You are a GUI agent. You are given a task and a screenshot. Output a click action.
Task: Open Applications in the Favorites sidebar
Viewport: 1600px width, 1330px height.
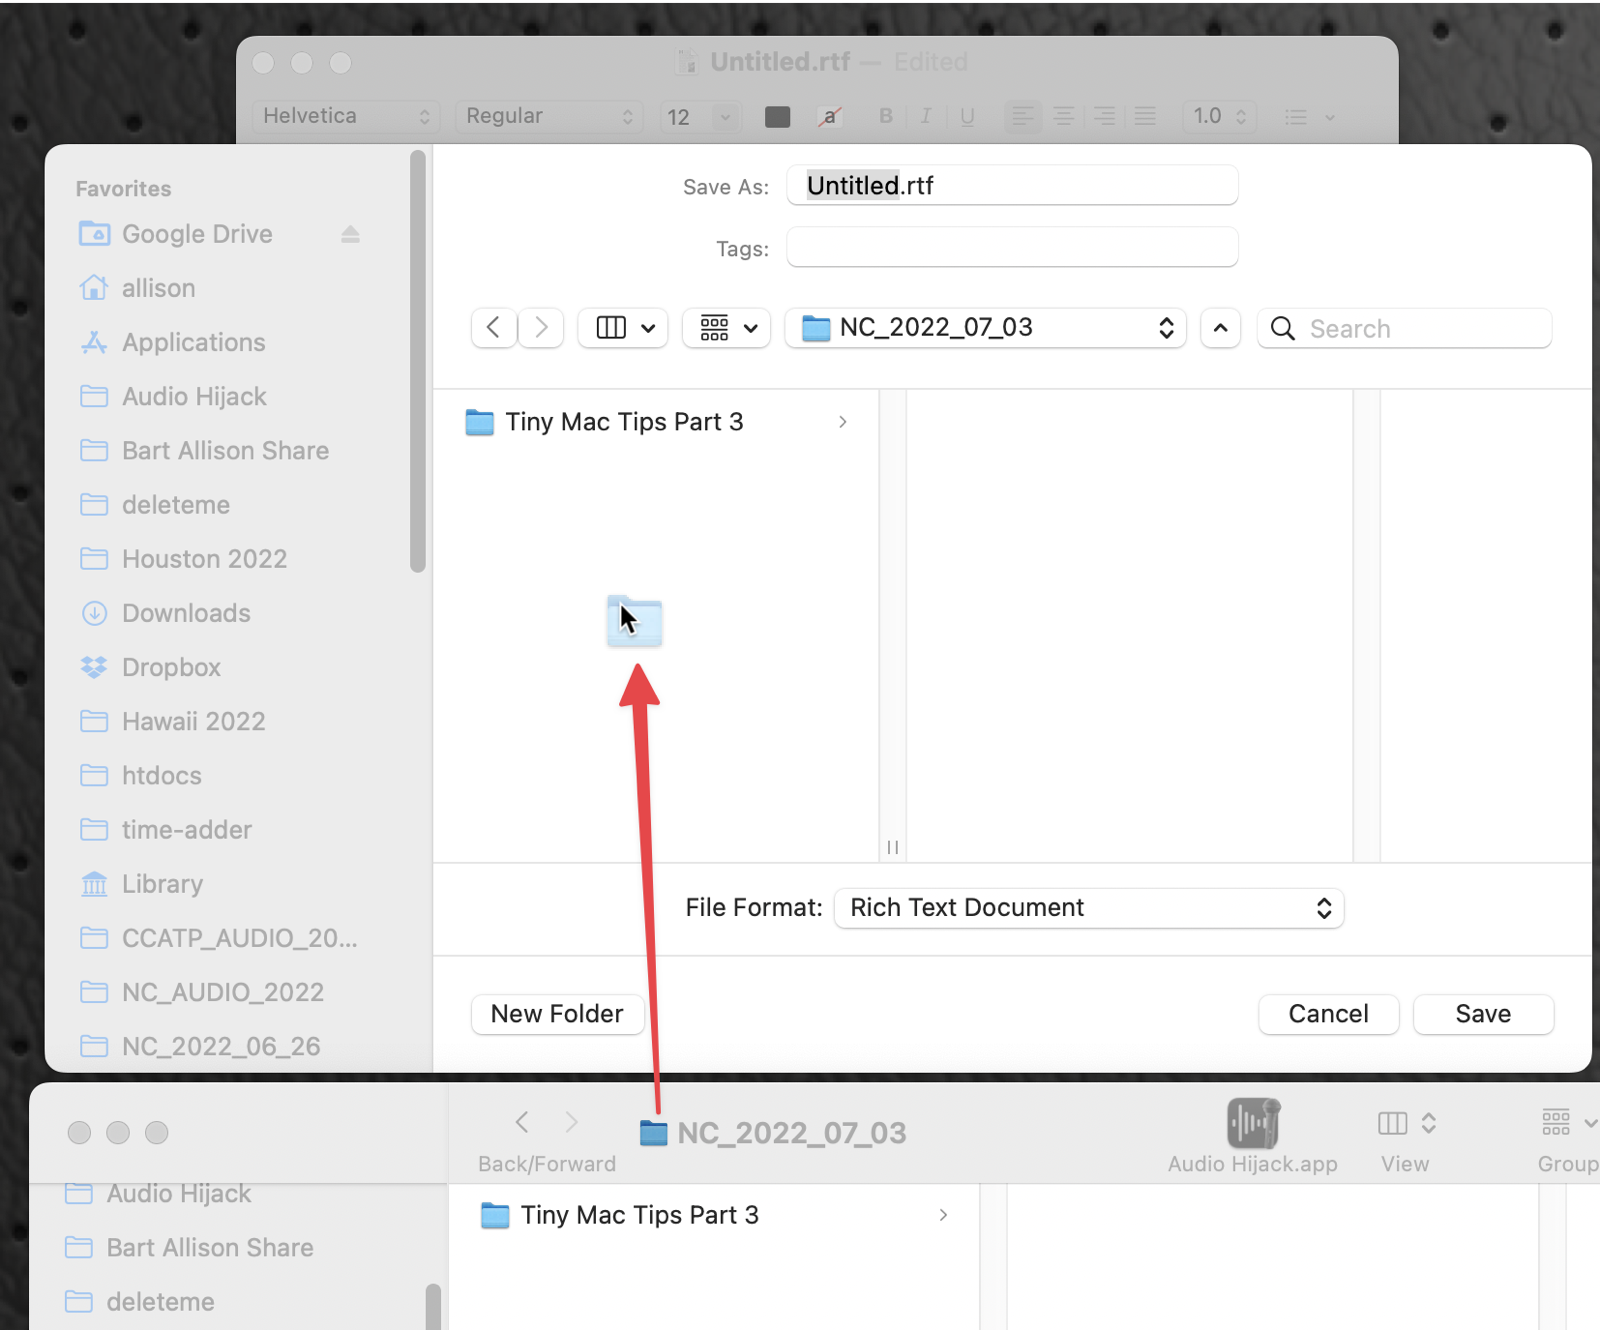193,342
